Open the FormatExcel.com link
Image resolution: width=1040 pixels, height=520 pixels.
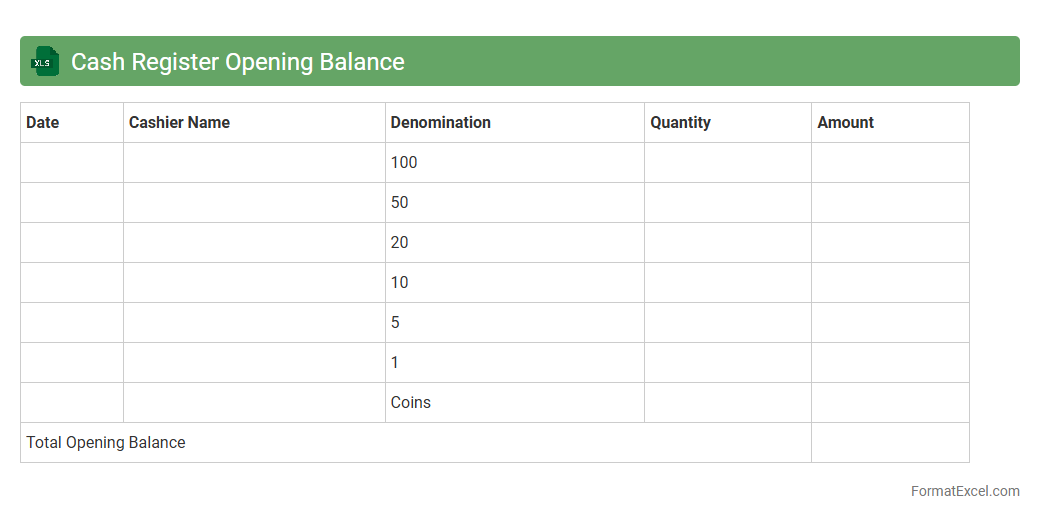coord(964,491)
